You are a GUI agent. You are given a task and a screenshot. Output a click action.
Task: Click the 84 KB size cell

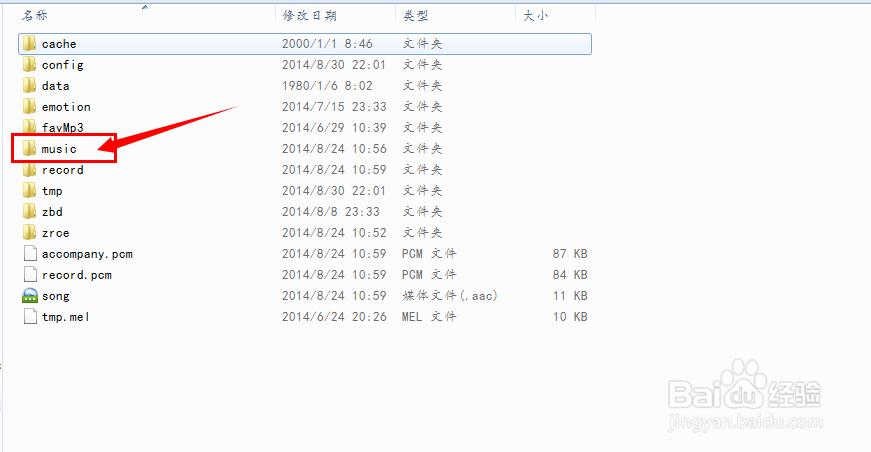(x=570, y=275)
